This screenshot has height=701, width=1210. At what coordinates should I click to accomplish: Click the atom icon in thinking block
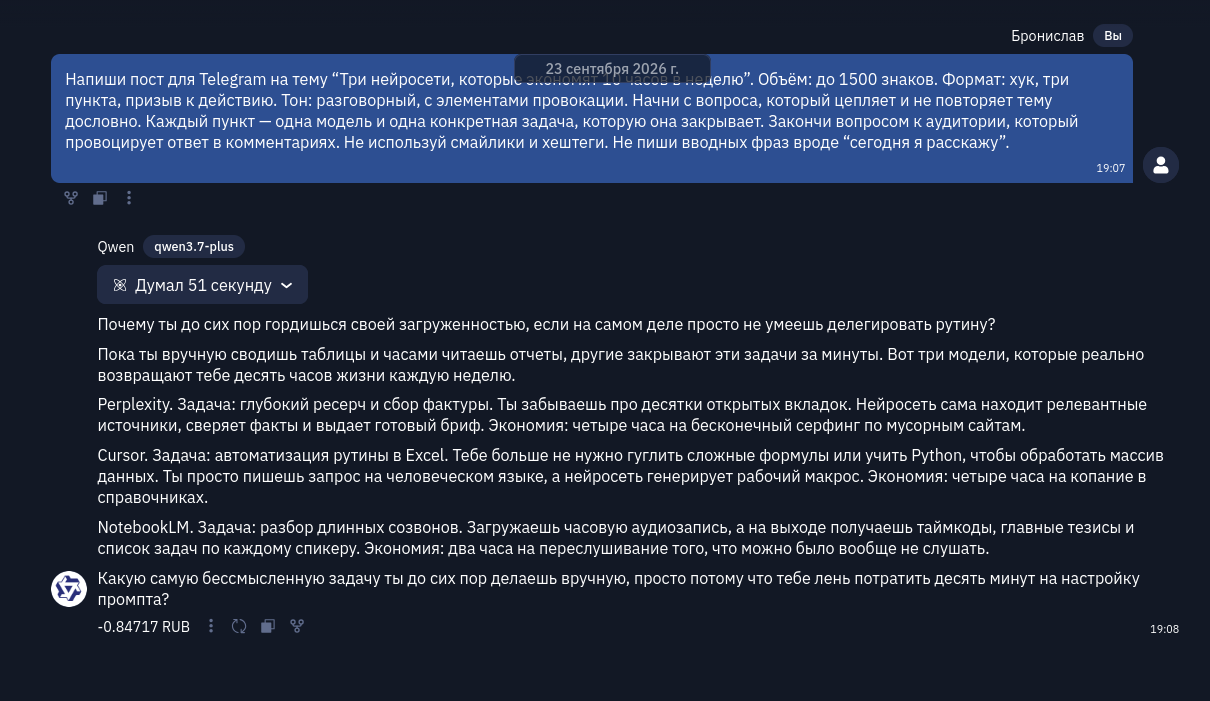coord(120,285)
